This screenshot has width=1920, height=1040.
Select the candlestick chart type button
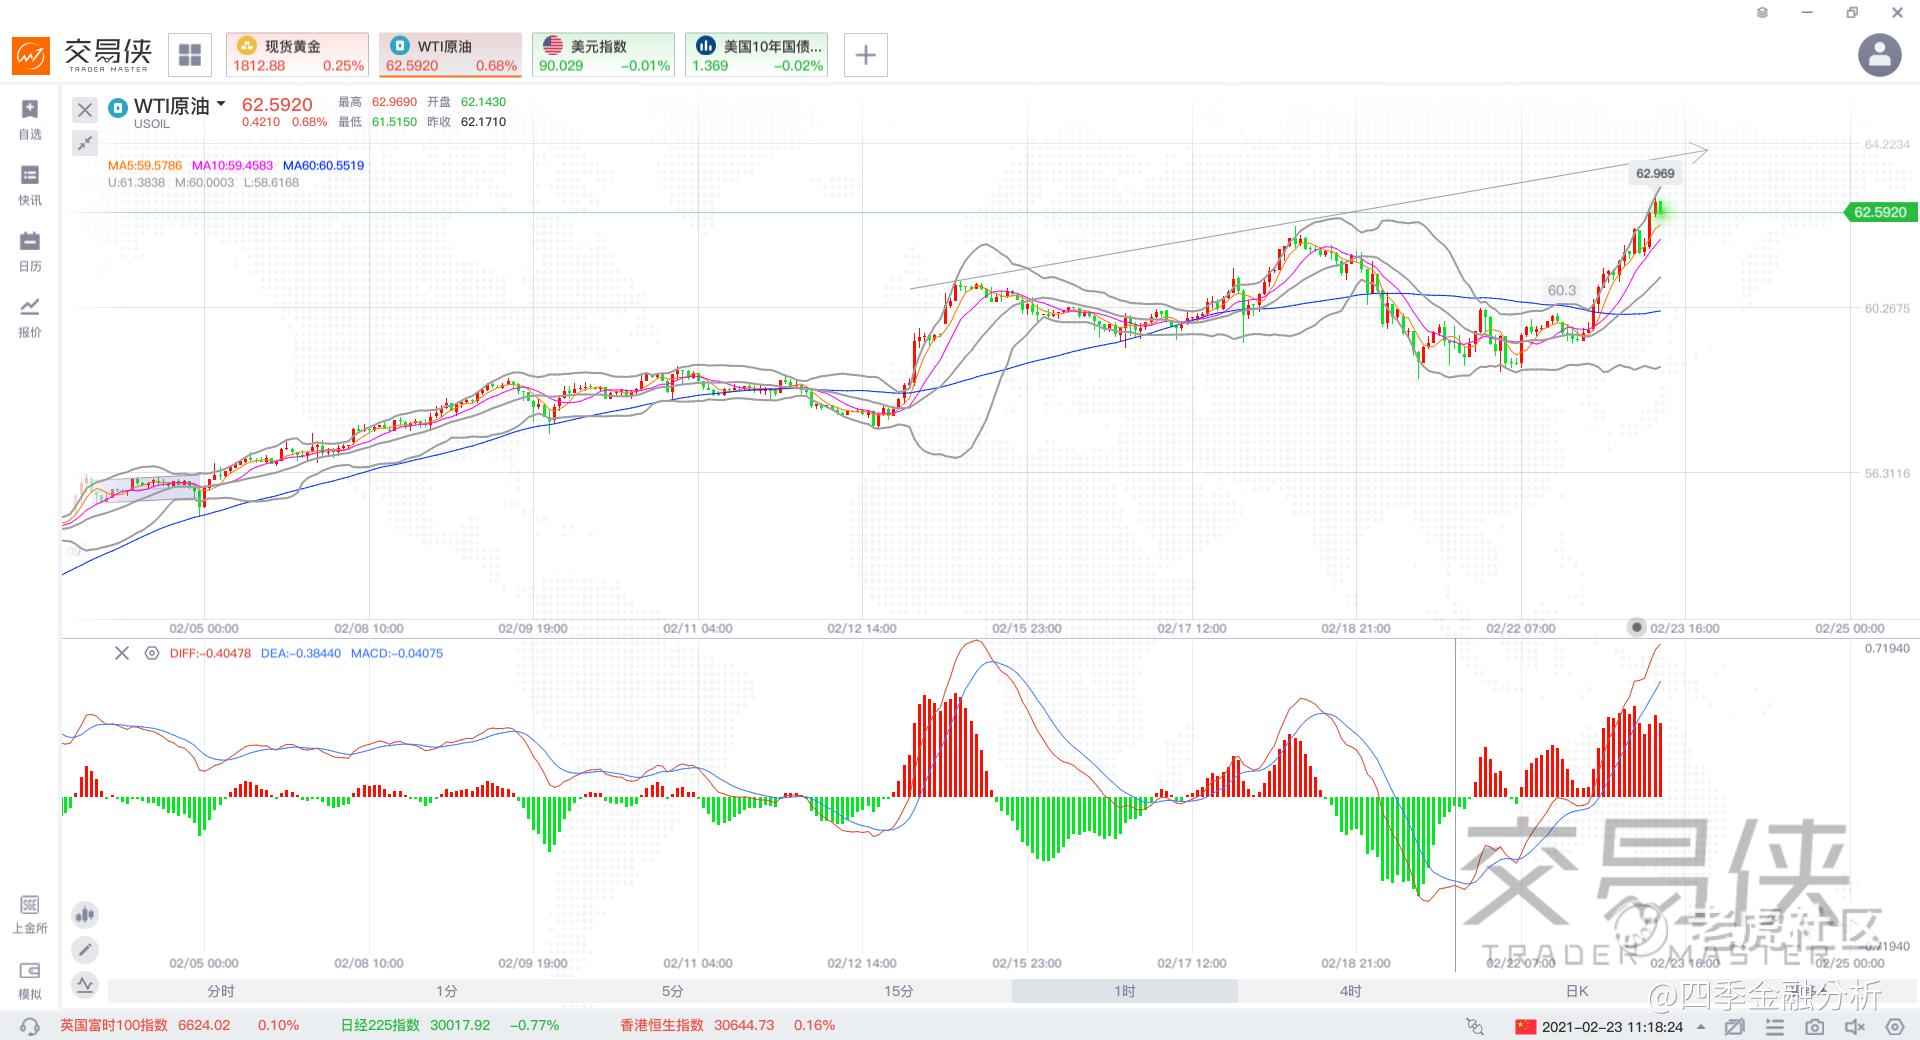tap(85, 914)
